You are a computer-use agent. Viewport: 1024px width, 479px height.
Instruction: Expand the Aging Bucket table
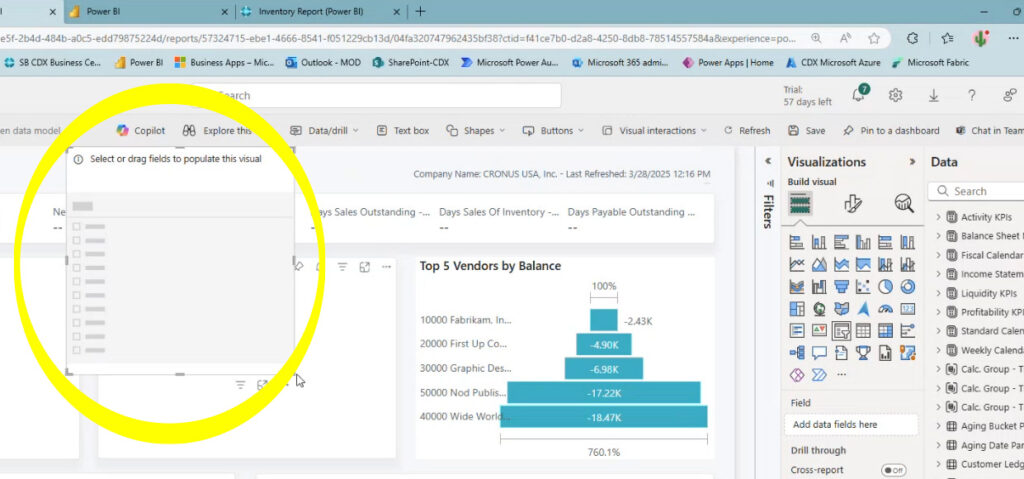938,426
